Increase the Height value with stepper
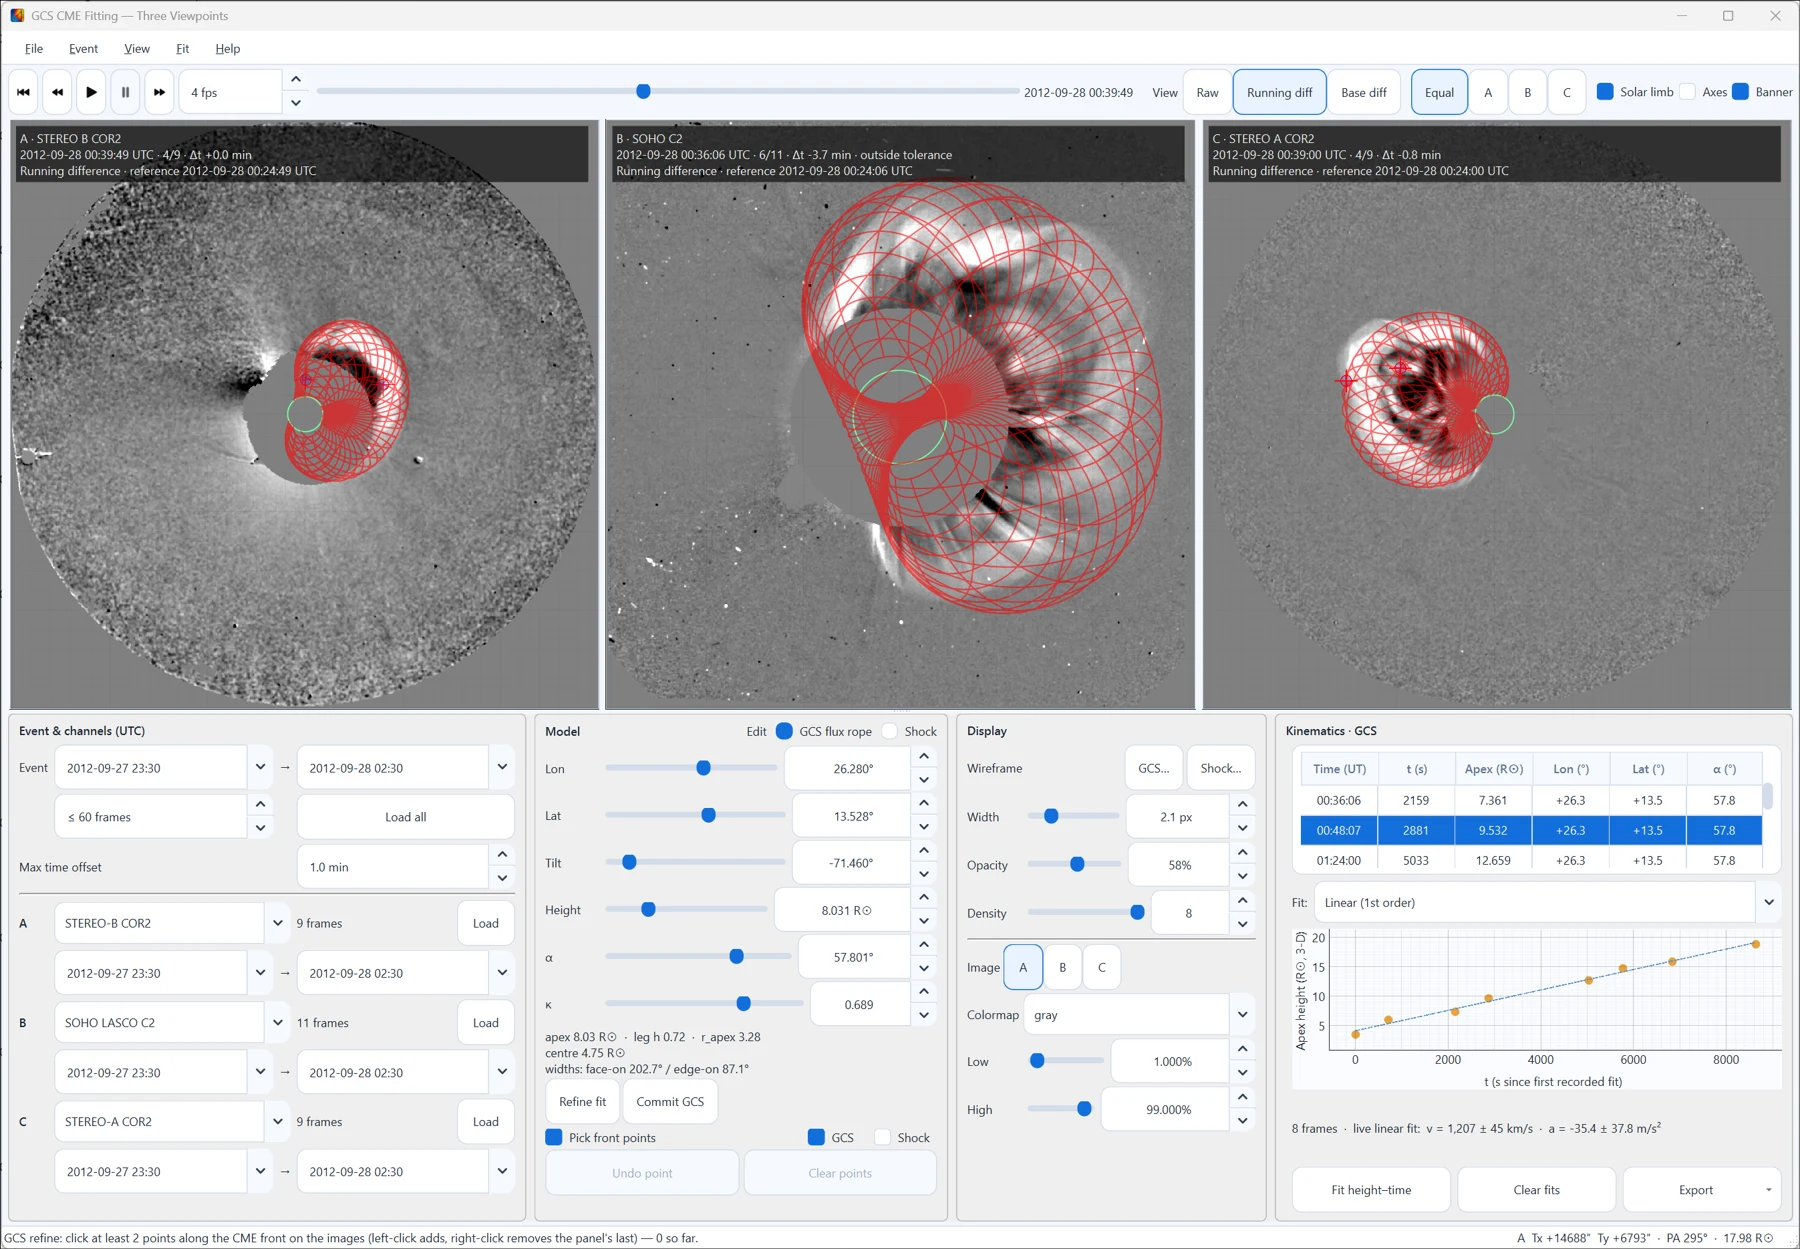Viewport: 1800px width, 1249px height. coord(924,898)
